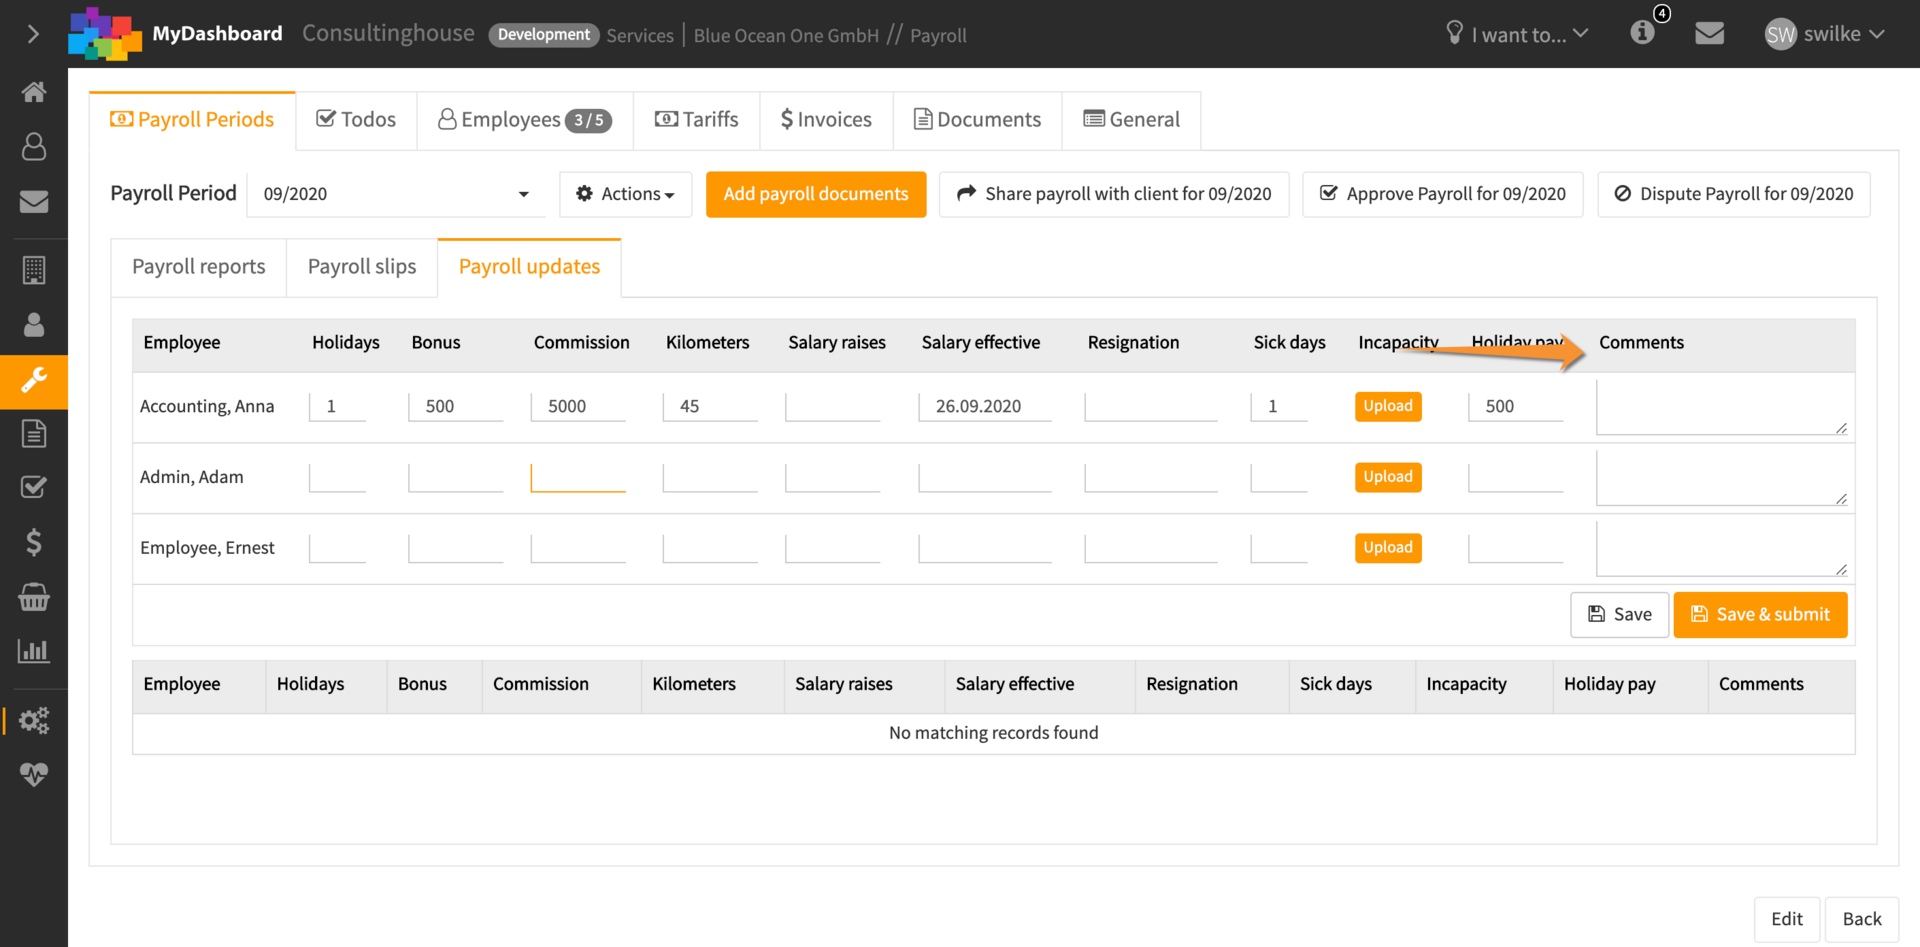Select the wrench icon in the sidebar
Image resolution: width=1920 pixels, height=947 pixels.
(34, 381)
